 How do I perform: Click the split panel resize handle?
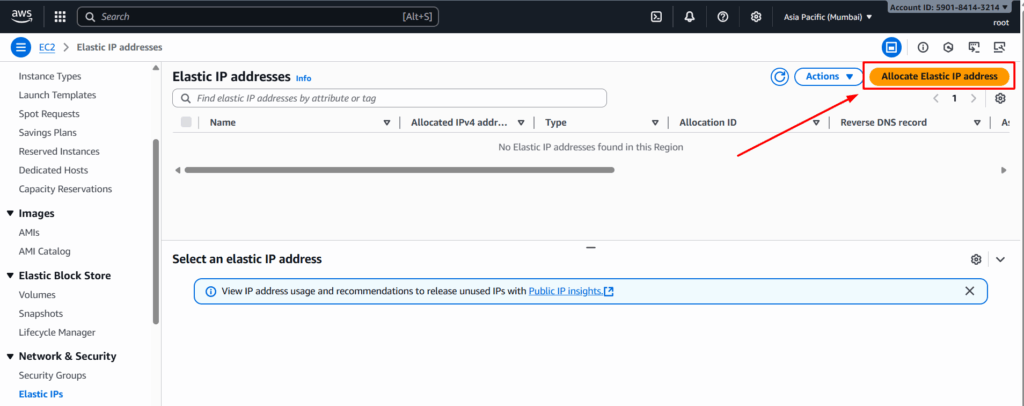[x=591, y=247]
